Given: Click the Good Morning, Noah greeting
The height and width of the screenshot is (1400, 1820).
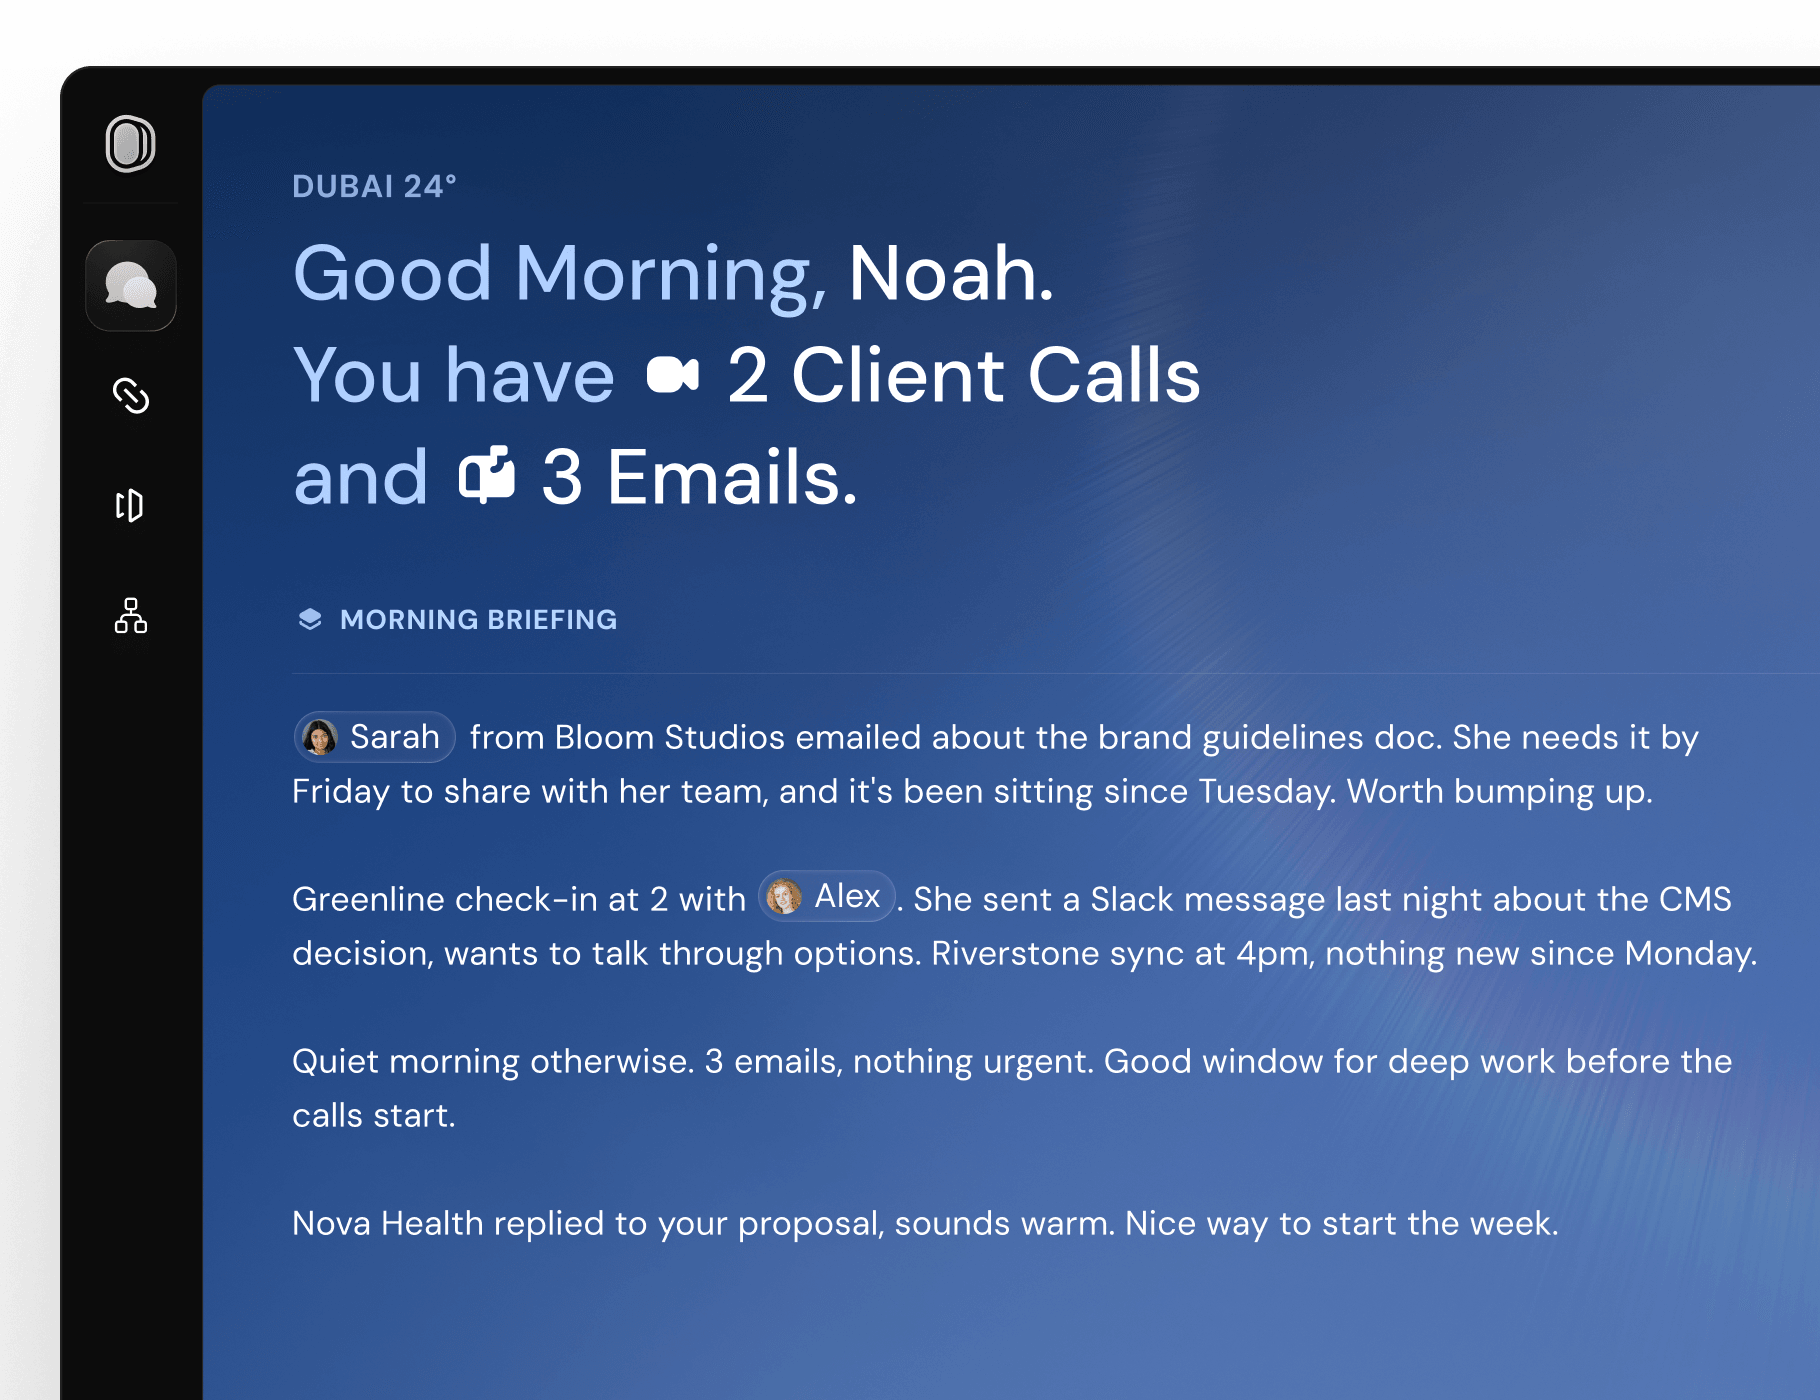Looking at the screenshot, I should pos(673,274).
